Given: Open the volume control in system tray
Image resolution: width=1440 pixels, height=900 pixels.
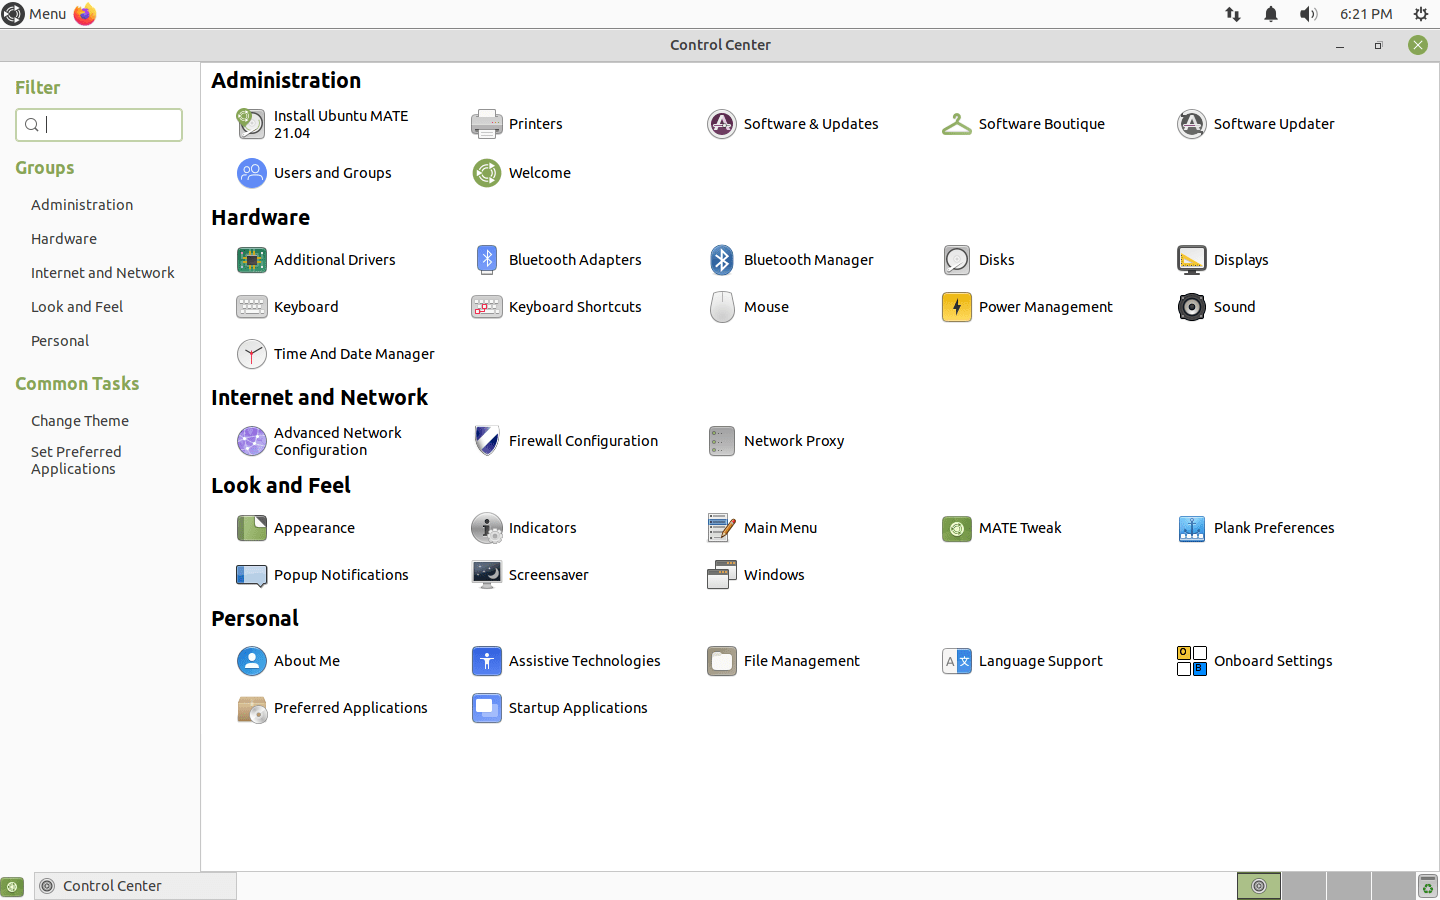Looking at the screenshot, I should pyautogui.click(x=1308, y=14).
